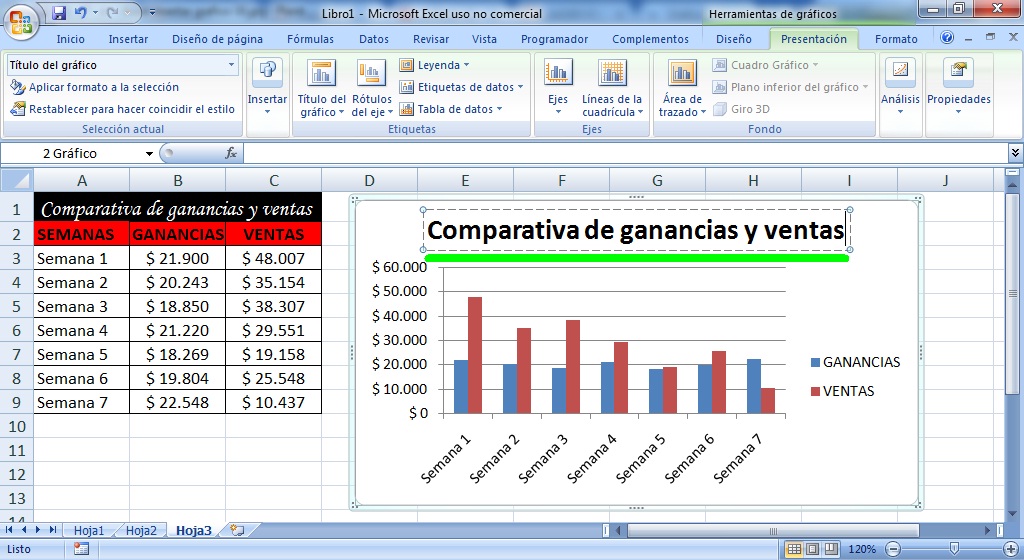Expand the formula bar

pos(1015,153)
